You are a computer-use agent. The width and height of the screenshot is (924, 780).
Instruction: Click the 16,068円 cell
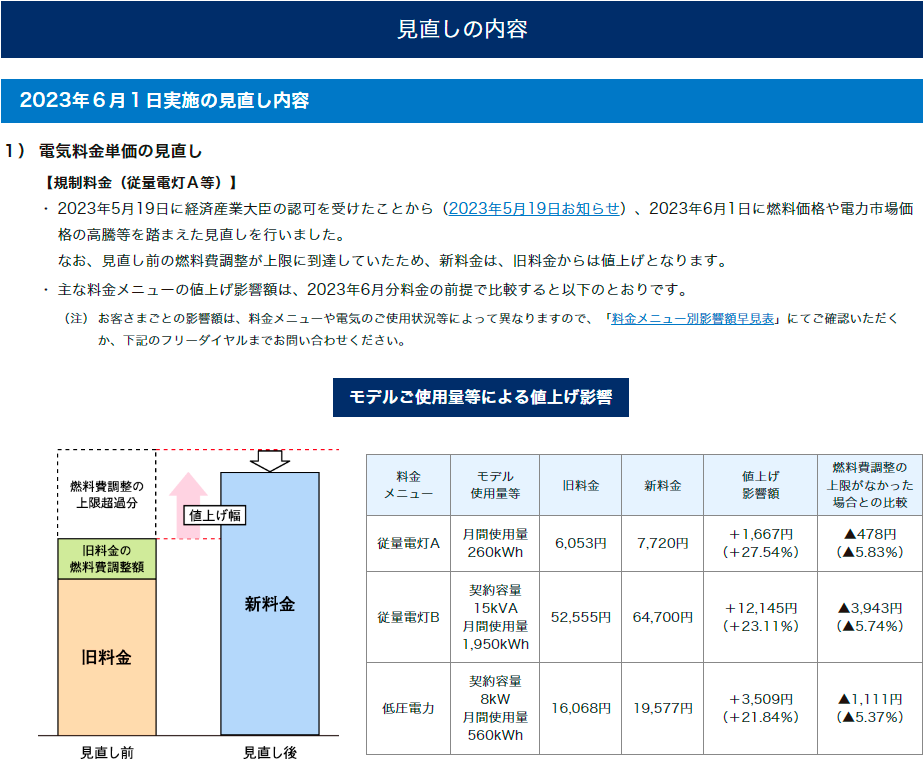coord(580,708)
